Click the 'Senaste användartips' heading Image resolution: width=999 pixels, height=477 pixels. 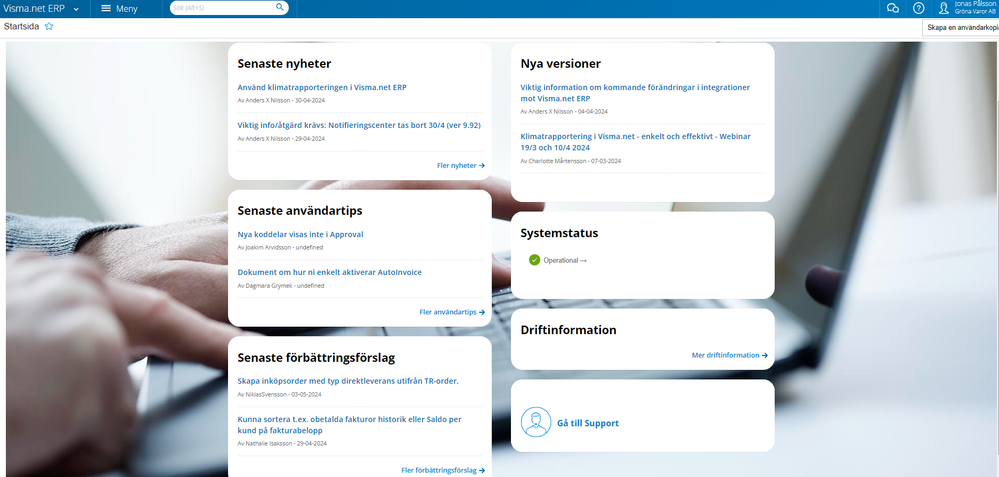point(300,210)
